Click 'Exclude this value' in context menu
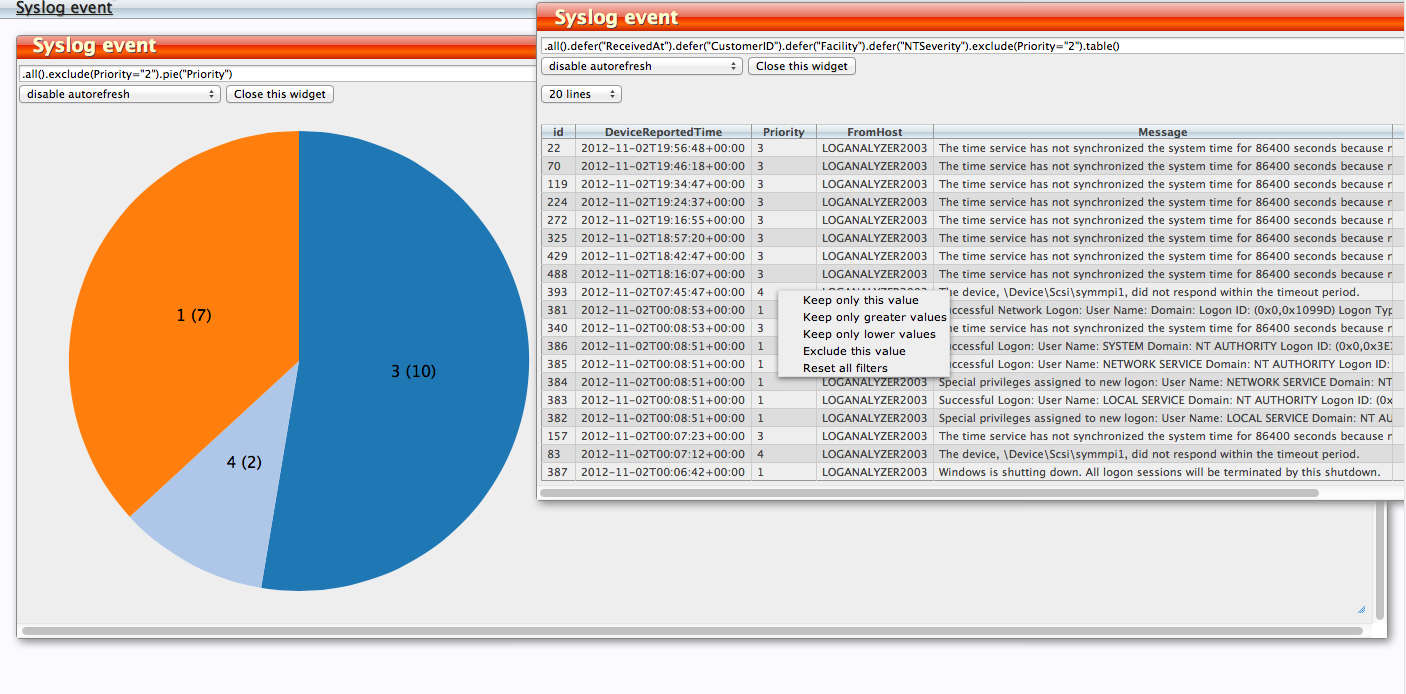1406x694 pixels. 854,351
